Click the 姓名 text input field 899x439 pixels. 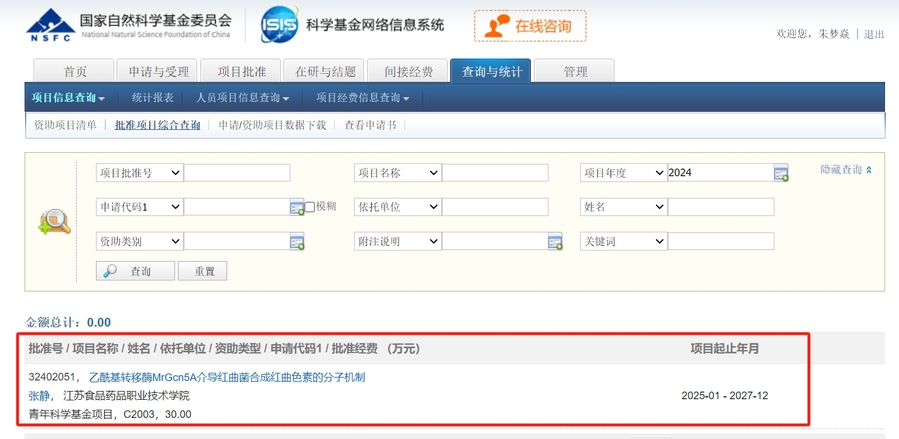pyautogui.click(x=720, y=207)
